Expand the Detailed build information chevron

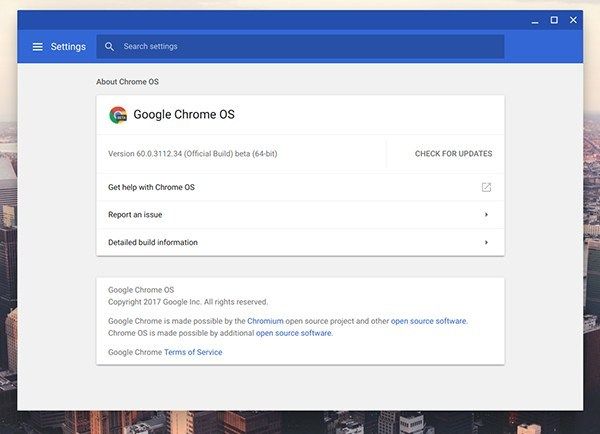[486, 242]
